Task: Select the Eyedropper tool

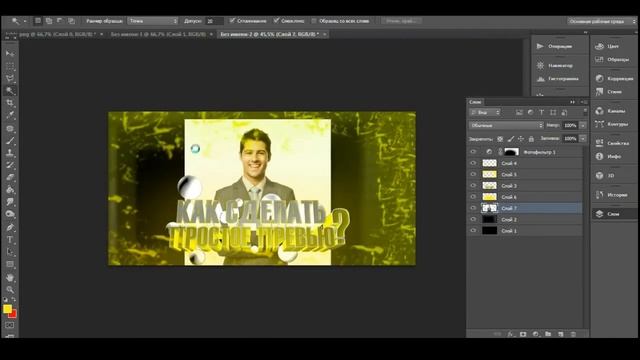Action: pos(10,115)
